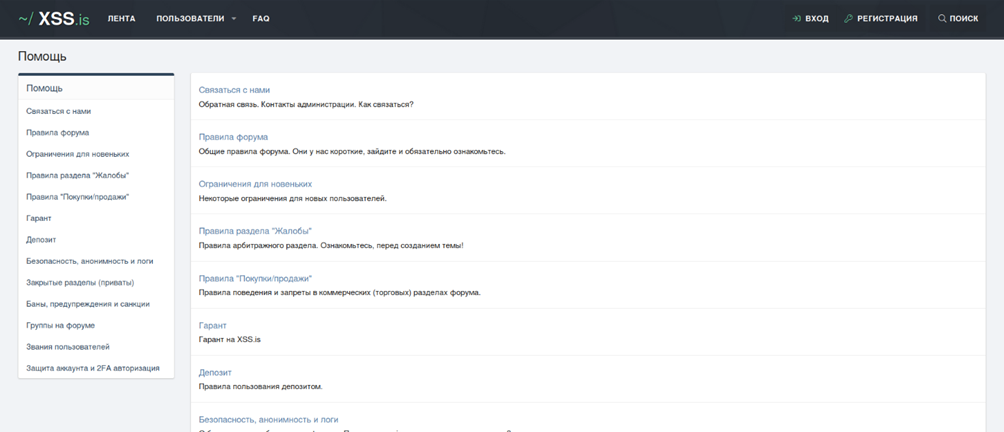1004x432 pixels.
Task: Select 'Защита аккаунта и 2FA авторизация'
Action: pos(92,368)
